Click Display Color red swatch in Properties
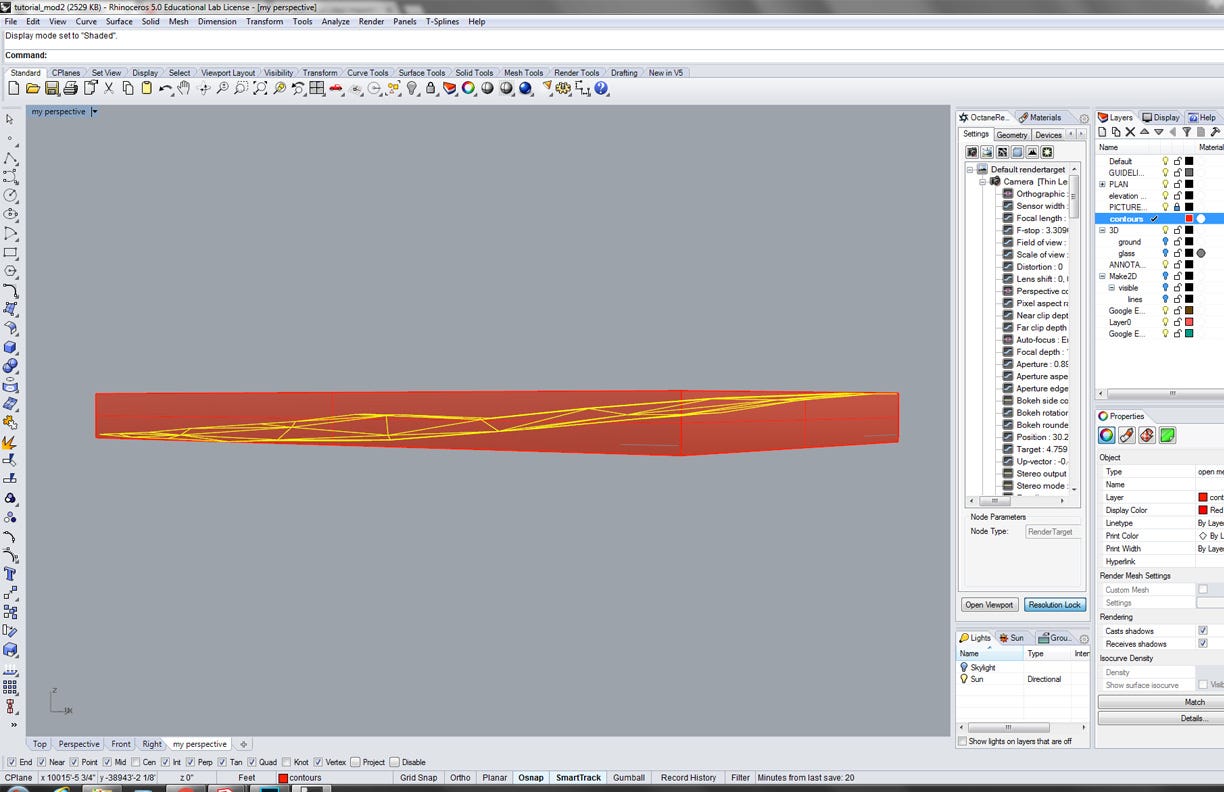The height and width of the screenshot is (792, 1224). click(x=1203, y=510)
